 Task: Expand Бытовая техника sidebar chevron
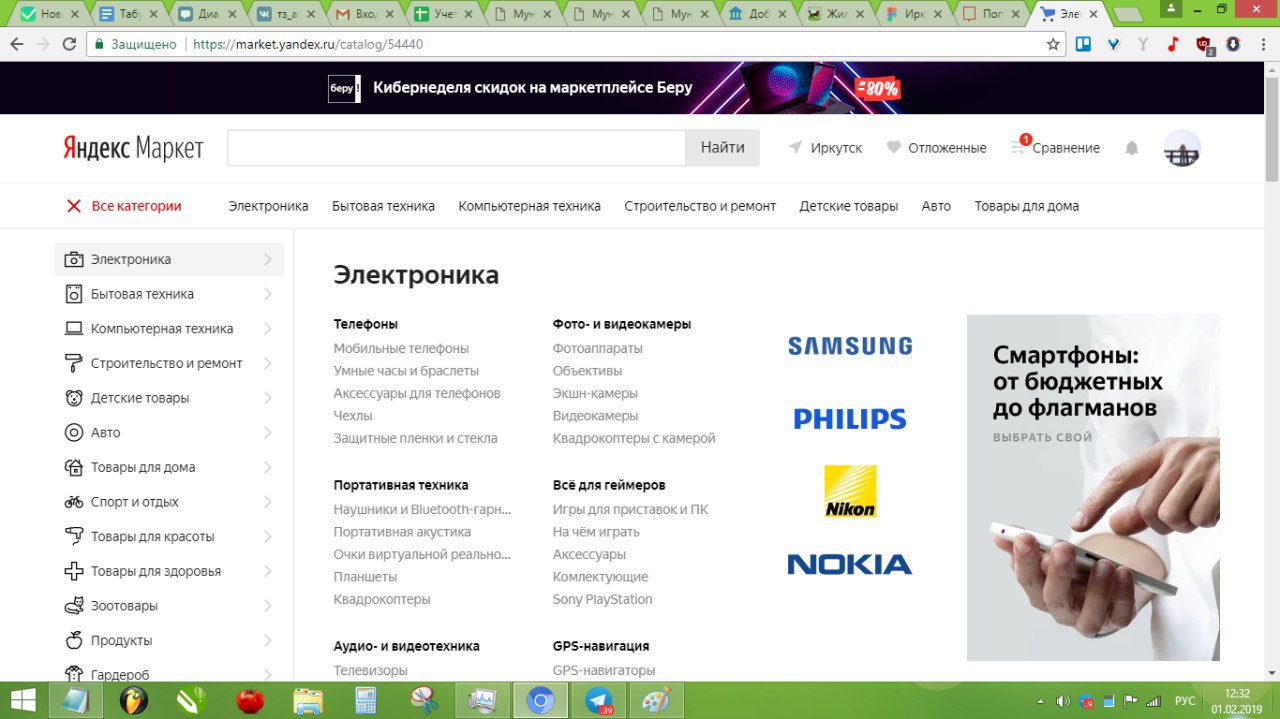coord(268,294)
